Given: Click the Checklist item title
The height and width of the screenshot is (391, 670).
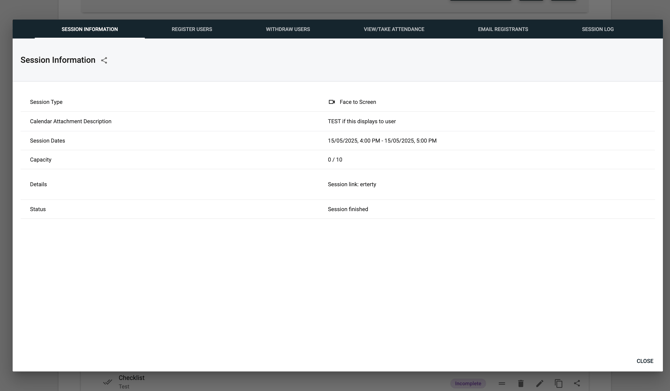Looking at the screenshot, I should click(132, 378).
